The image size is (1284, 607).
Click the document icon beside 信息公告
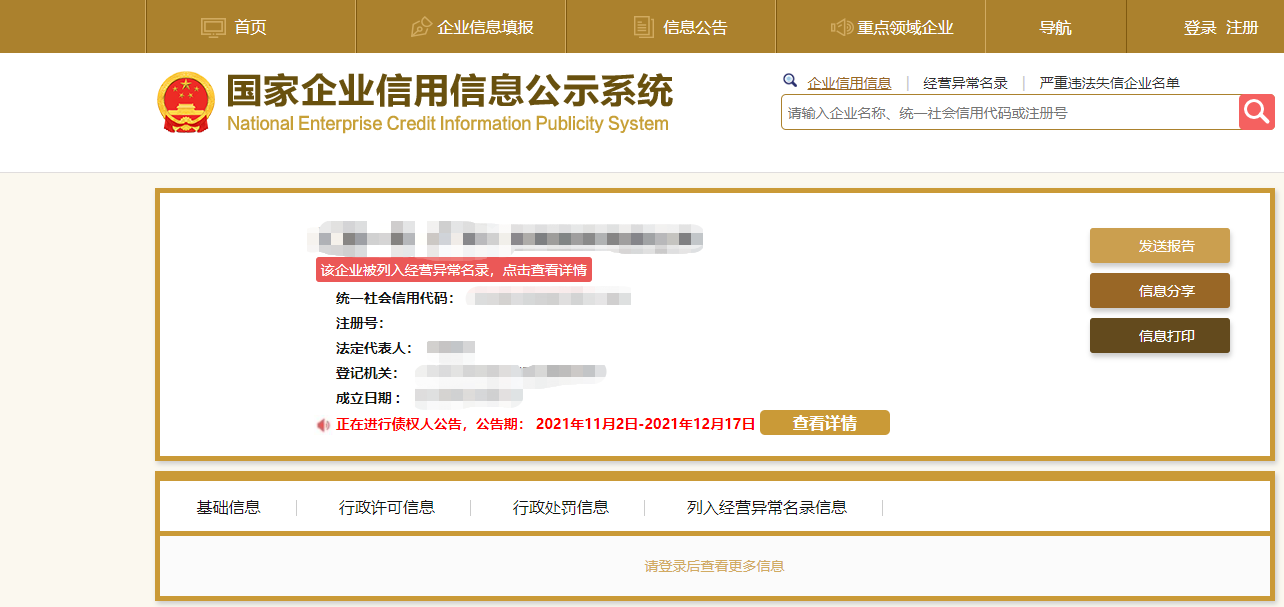tap(644, 27)
